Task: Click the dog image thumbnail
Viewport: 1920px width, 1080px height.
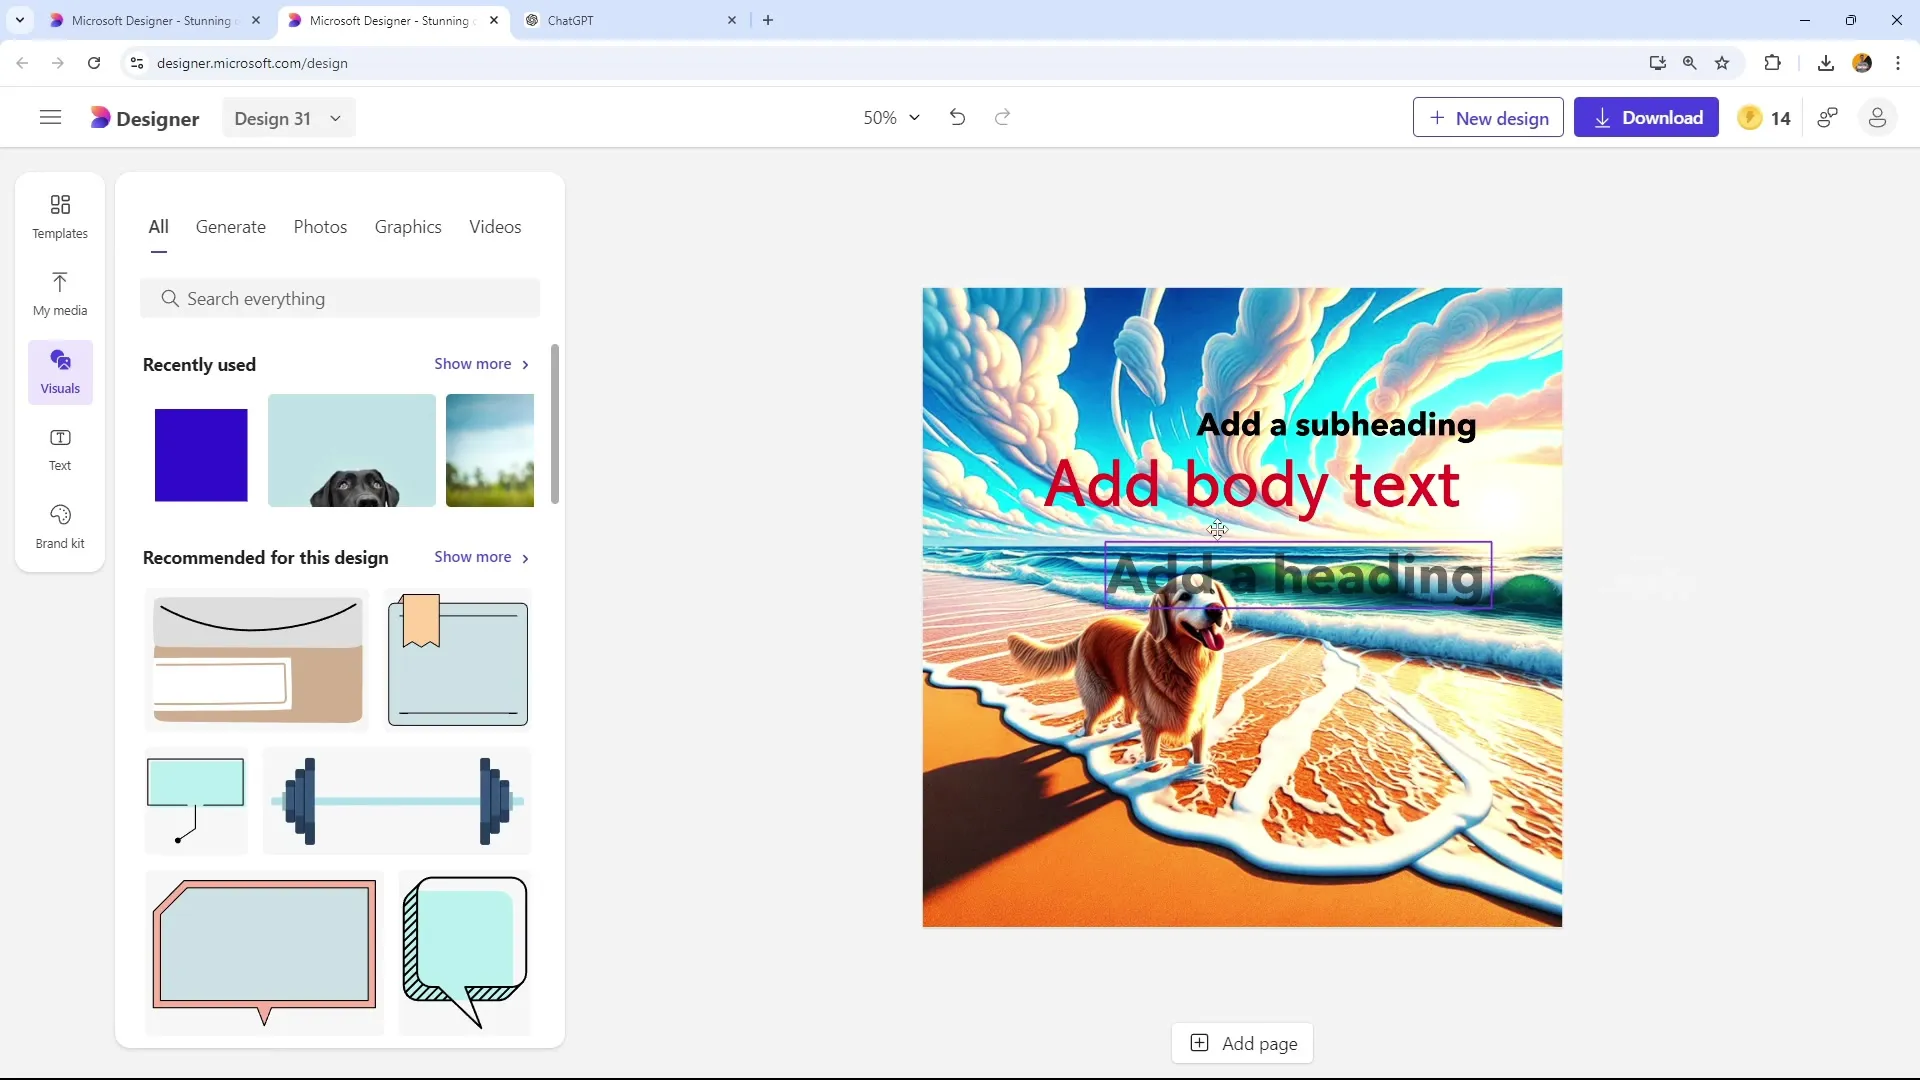Action: (x=349, y=448)
